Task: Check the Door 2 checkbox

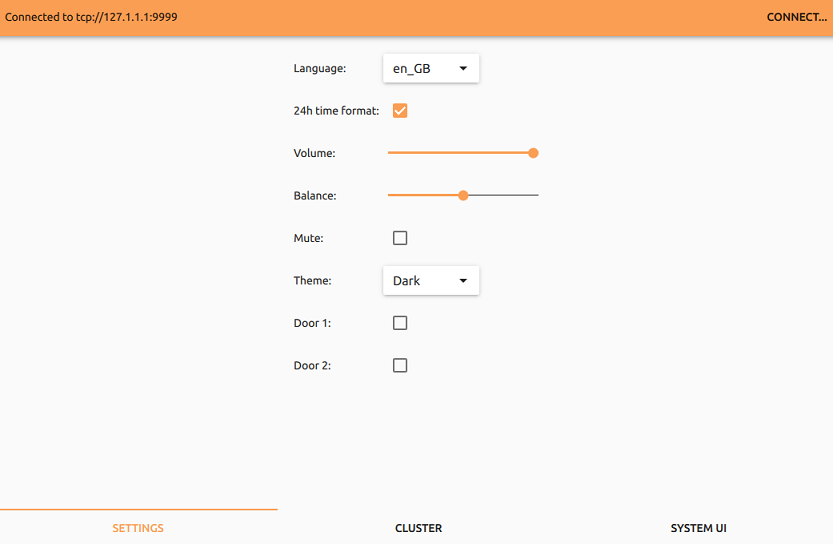Action: click(400, 366)
